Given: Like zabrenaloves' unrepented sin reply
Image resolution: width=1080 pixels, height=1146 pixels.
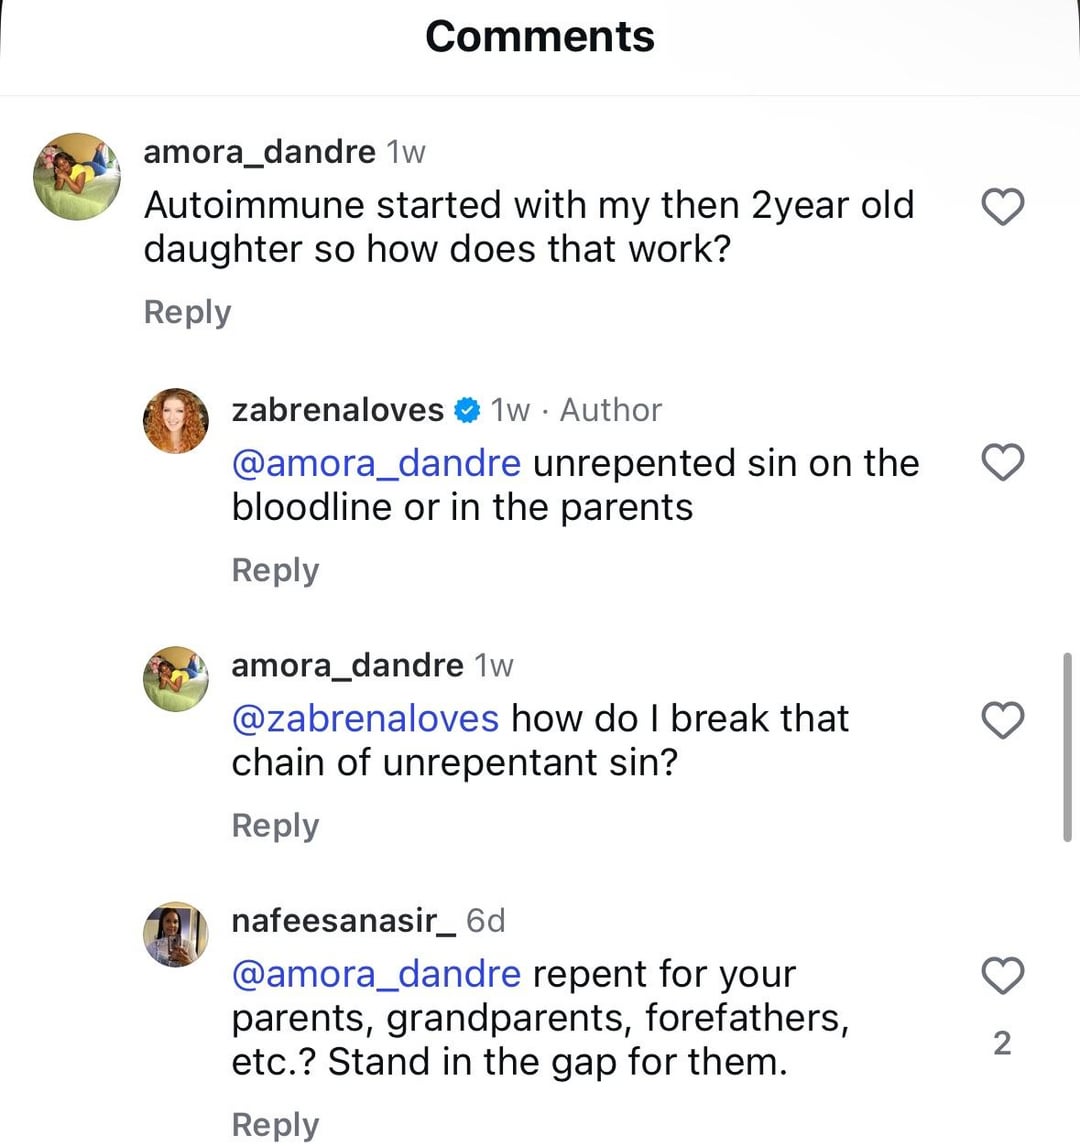Looking at the screenshot, I should click(1002, 463).
